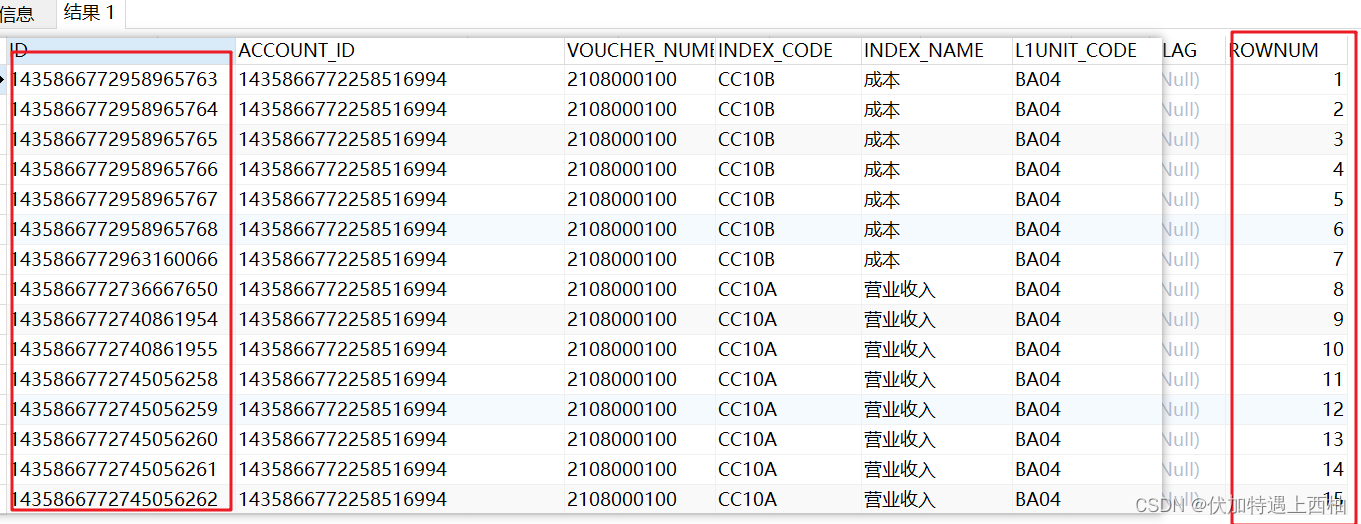
Task: Select ID cell 1435866772958965765
Action: tap(122, 139)
